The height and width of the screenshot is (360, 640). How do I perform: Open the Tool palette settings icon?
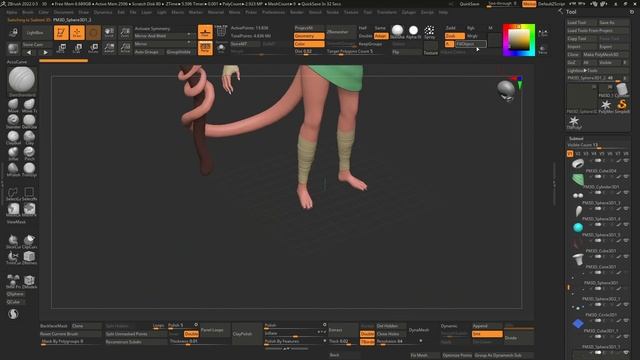tap(632, 12)
